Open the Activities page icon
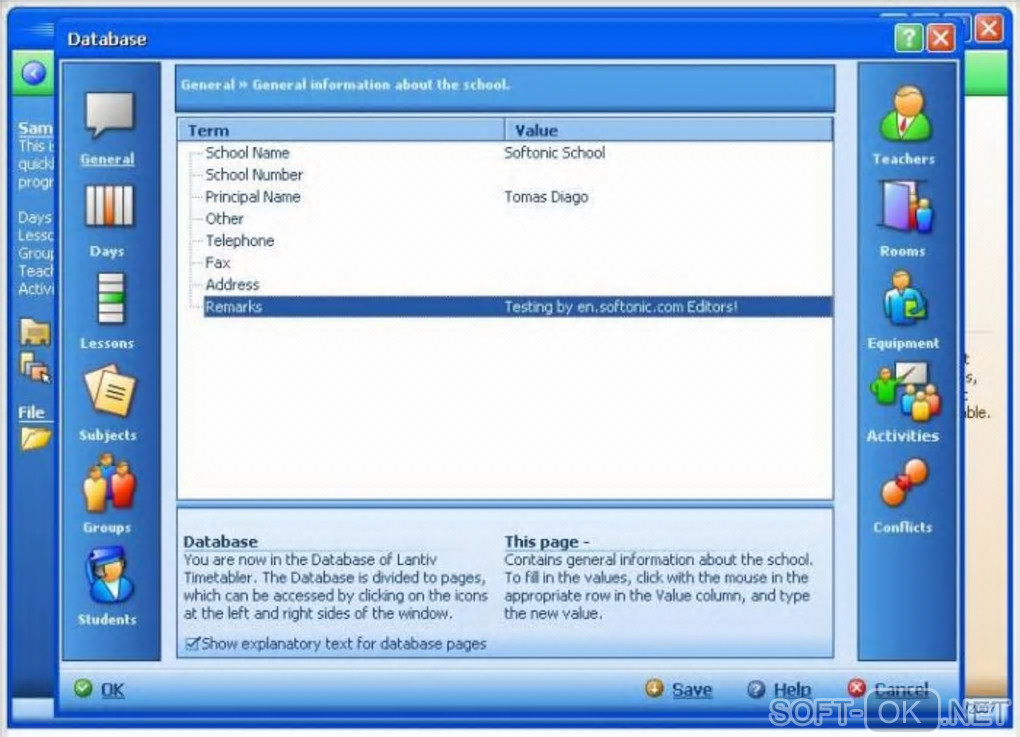Screen dimensions: 1020x737 [905, 391]
